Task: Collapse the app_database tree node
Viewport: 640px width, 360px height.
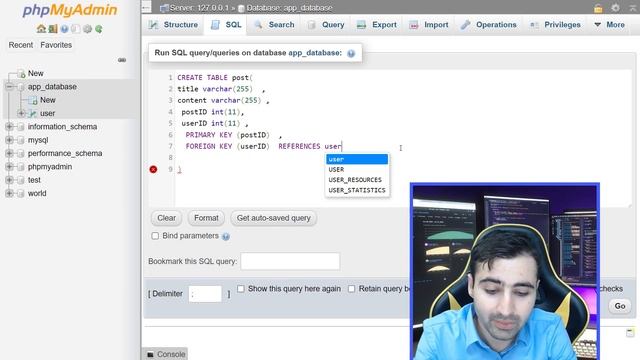Action: coord(9,87)
